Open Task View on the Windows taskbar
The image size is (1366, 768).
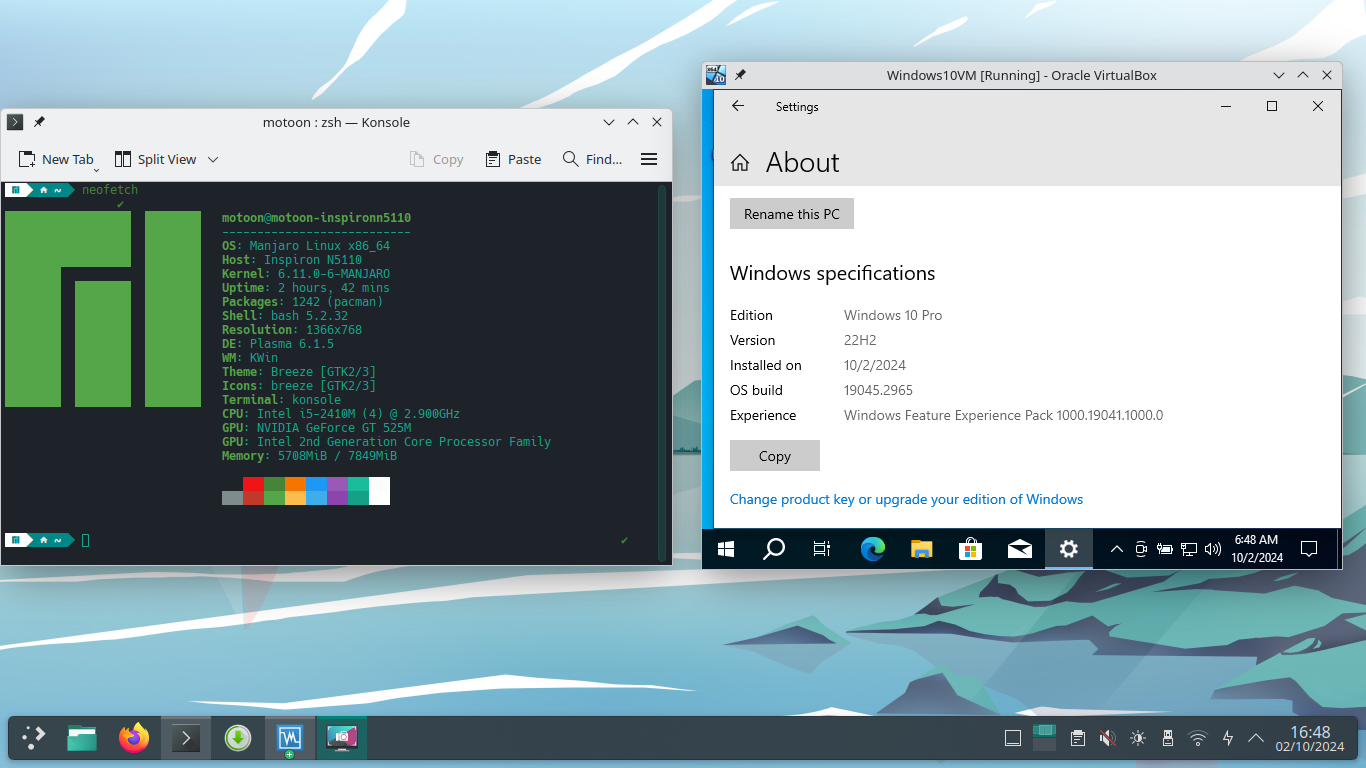click(822, 548)
